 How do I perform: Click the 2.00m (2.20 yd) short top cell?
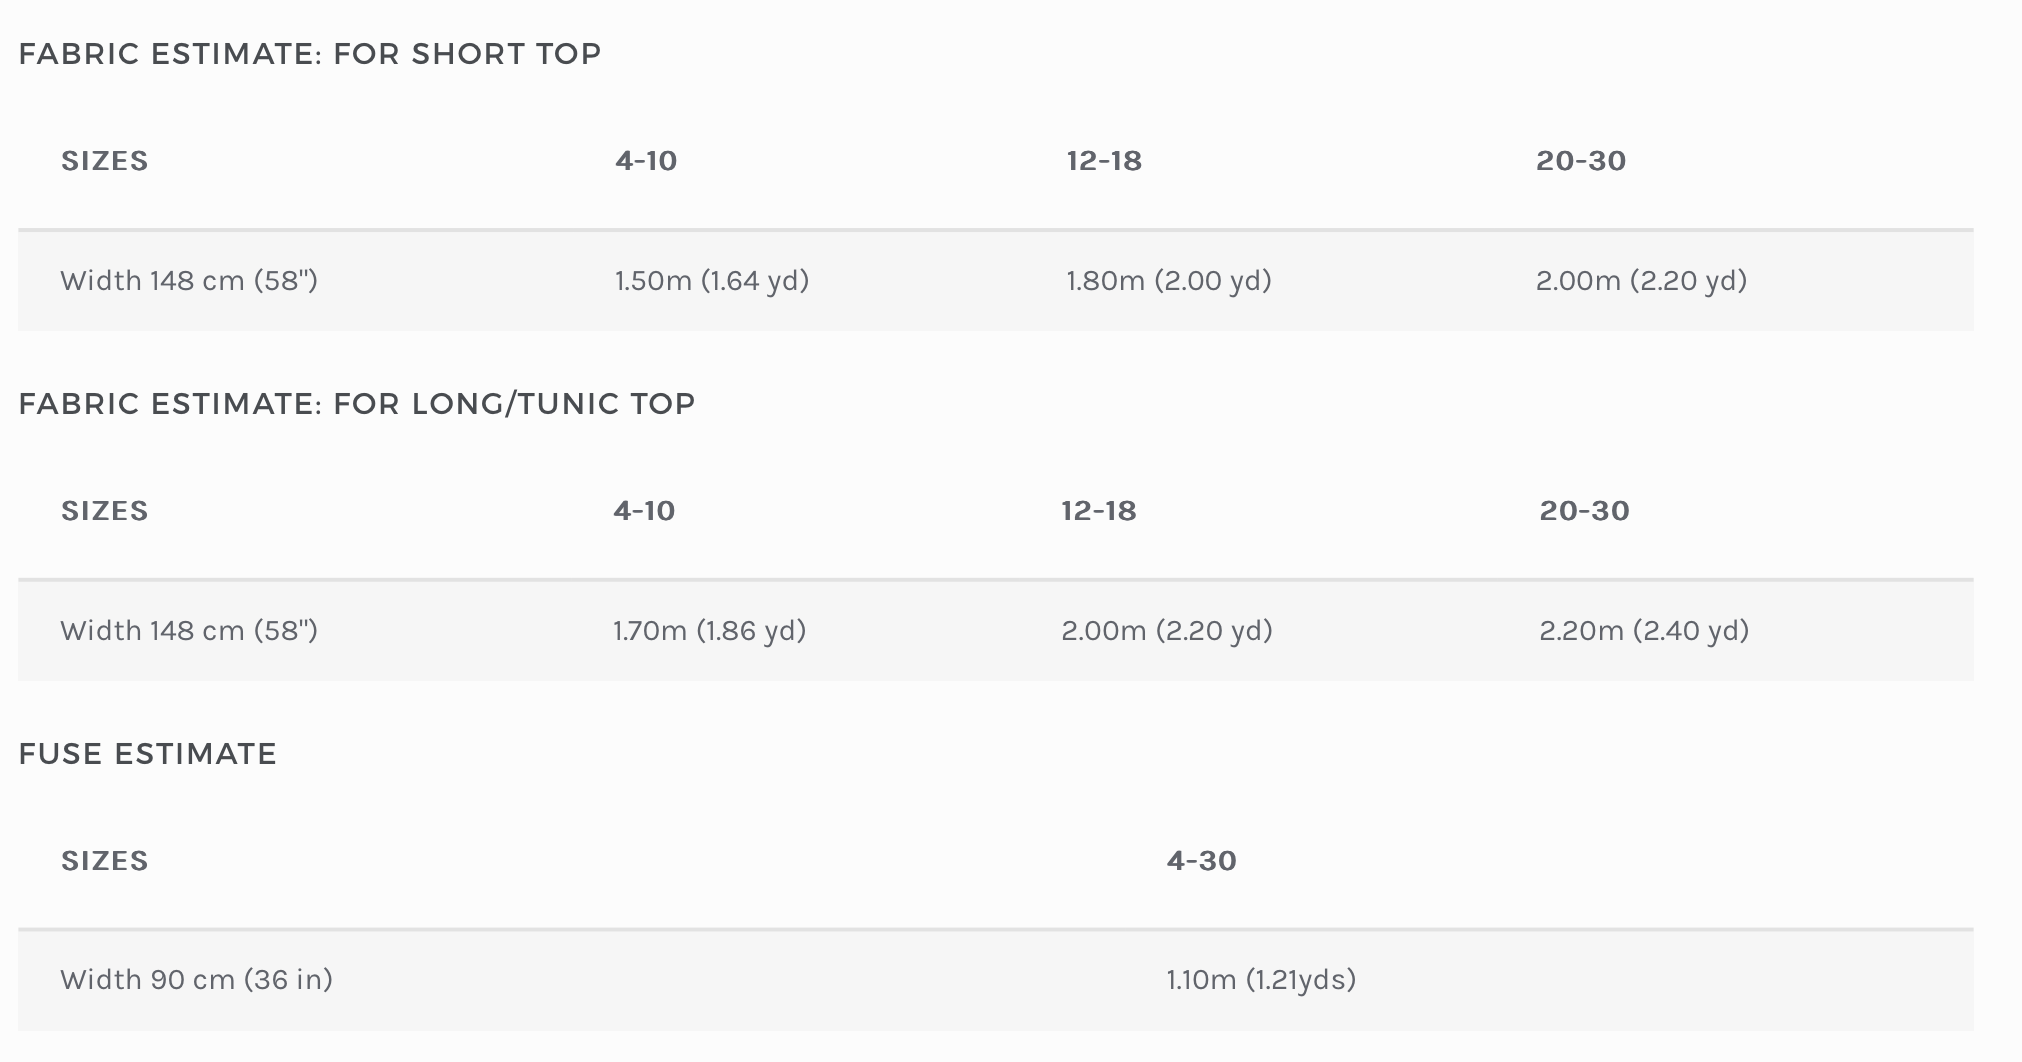(x=1642, y=280)
